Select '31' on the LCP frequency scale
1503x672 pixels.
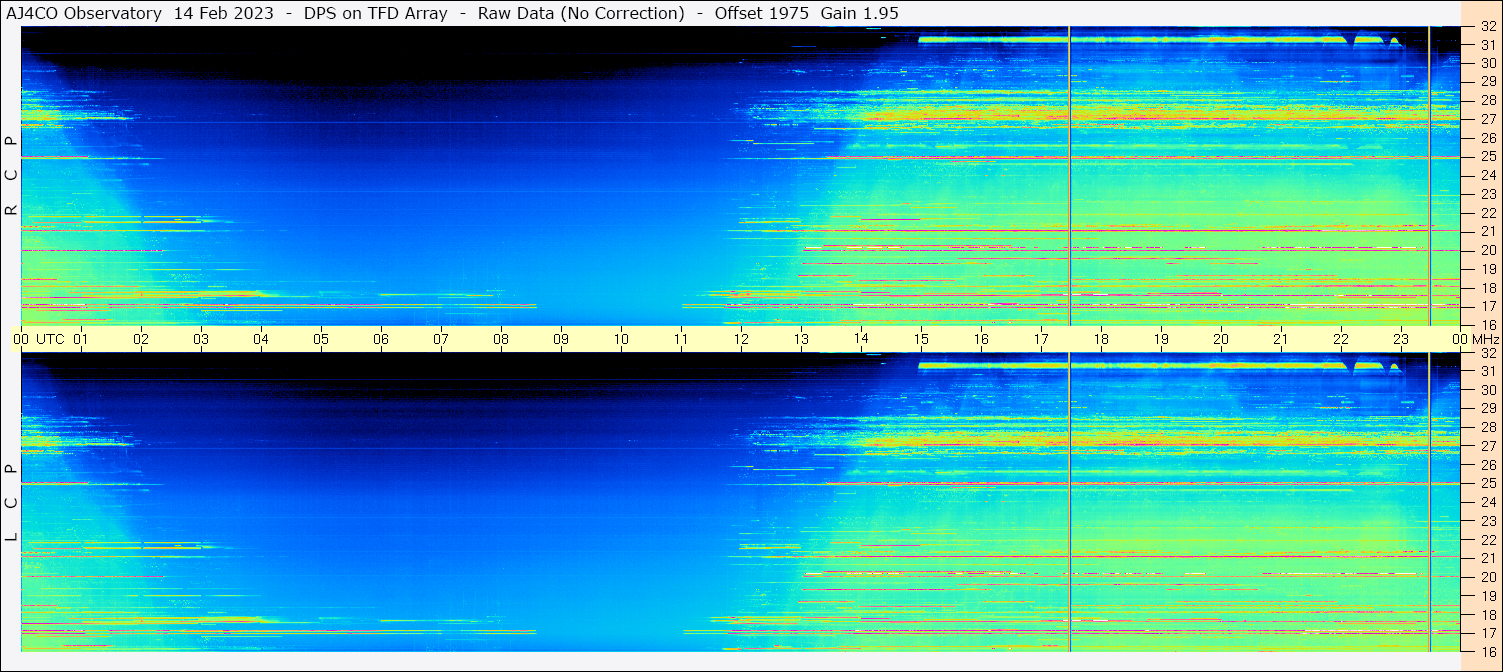[x=1487, y=371]
